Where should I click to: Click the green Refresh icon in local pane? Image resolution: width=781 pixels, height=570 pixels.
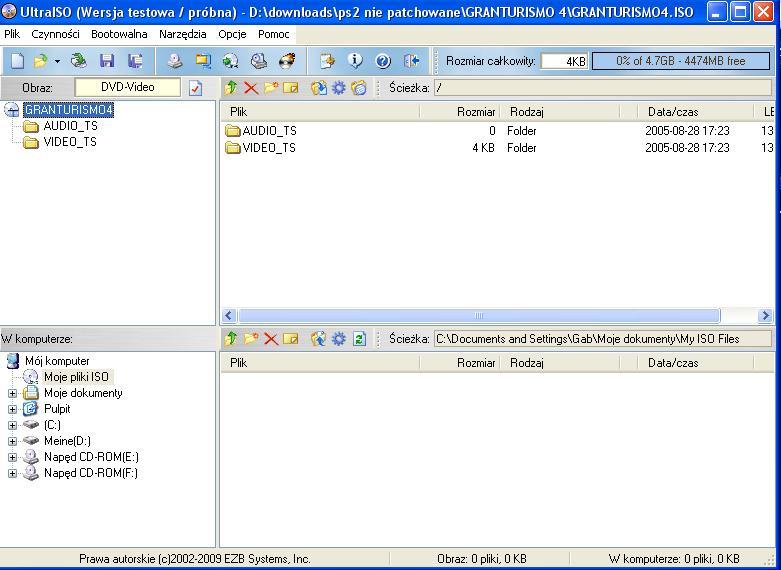(359, 339)
